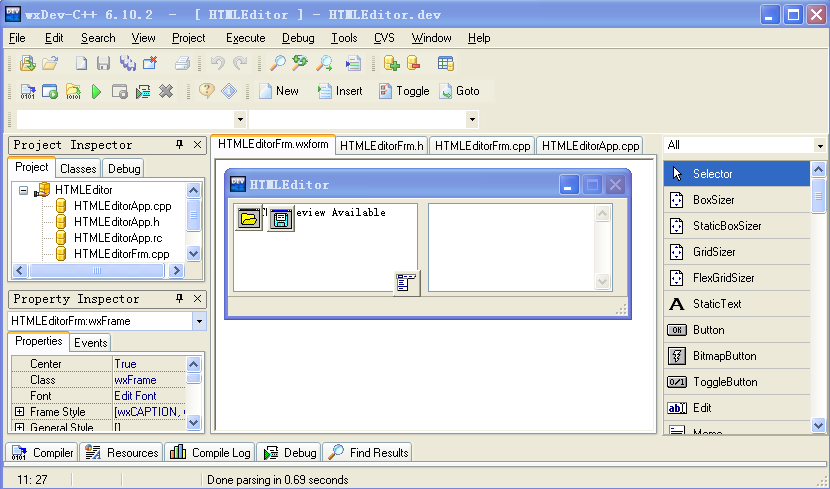Click the Toggle bookmark button
Image resolution: width=830 pixels, height=489 pixels.
404,91
